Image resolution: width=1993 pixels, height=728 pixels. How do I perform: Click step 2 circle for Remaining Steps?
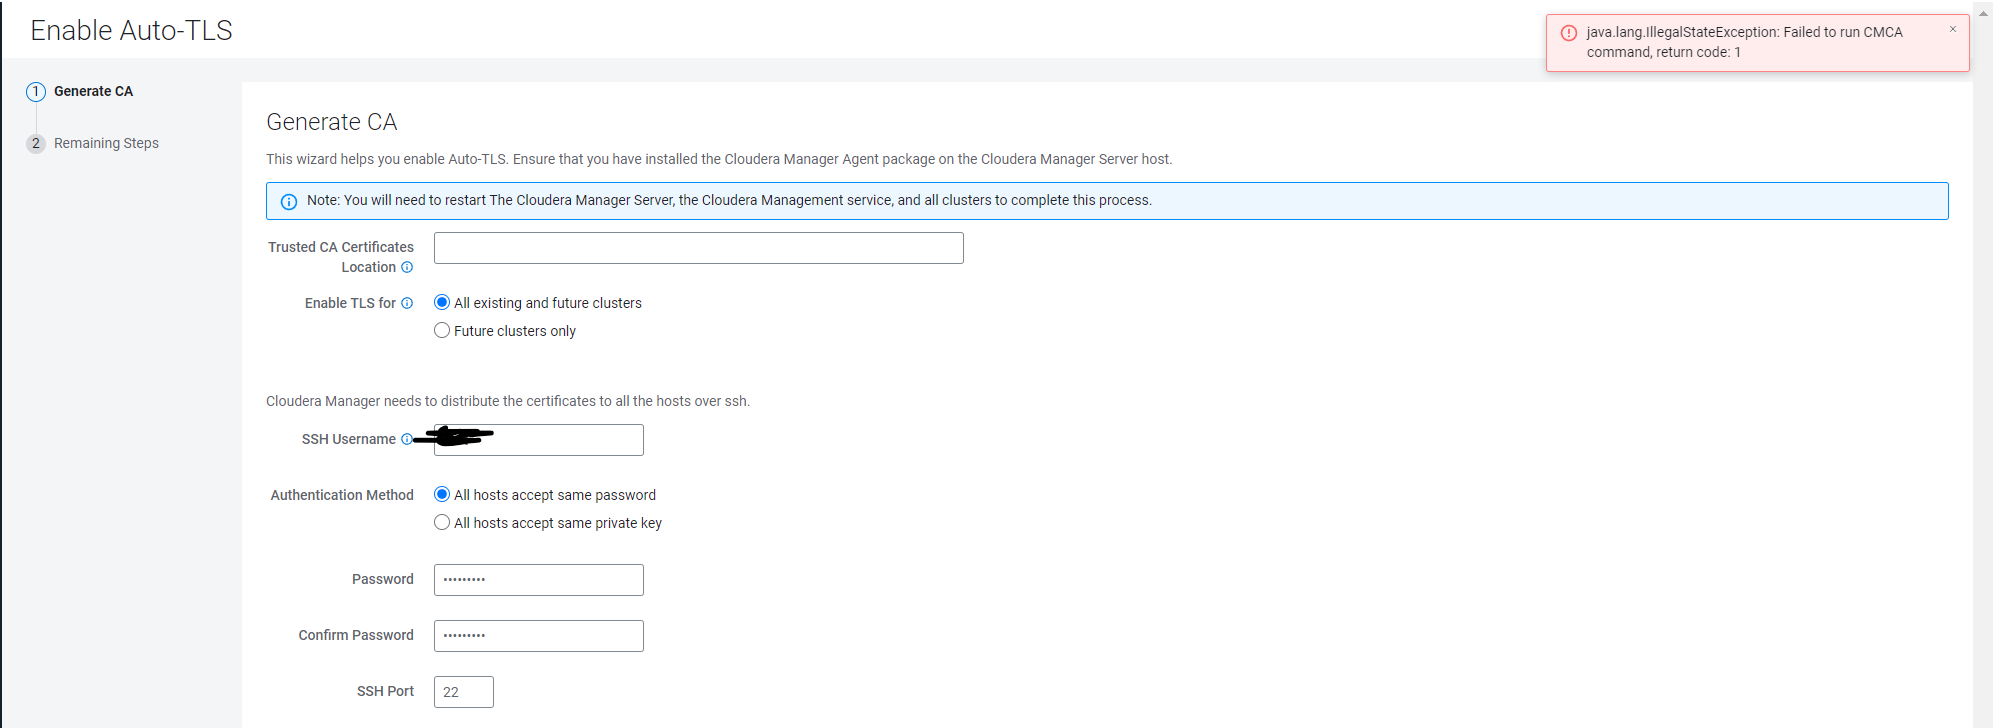pyautogui.click(x=36, y=143)
